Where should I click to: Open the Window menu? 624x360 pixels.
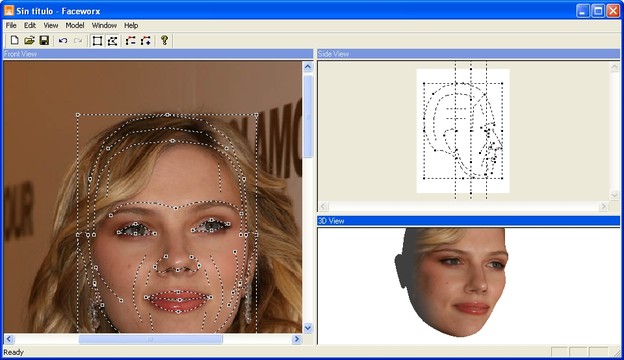pos(104,25)
